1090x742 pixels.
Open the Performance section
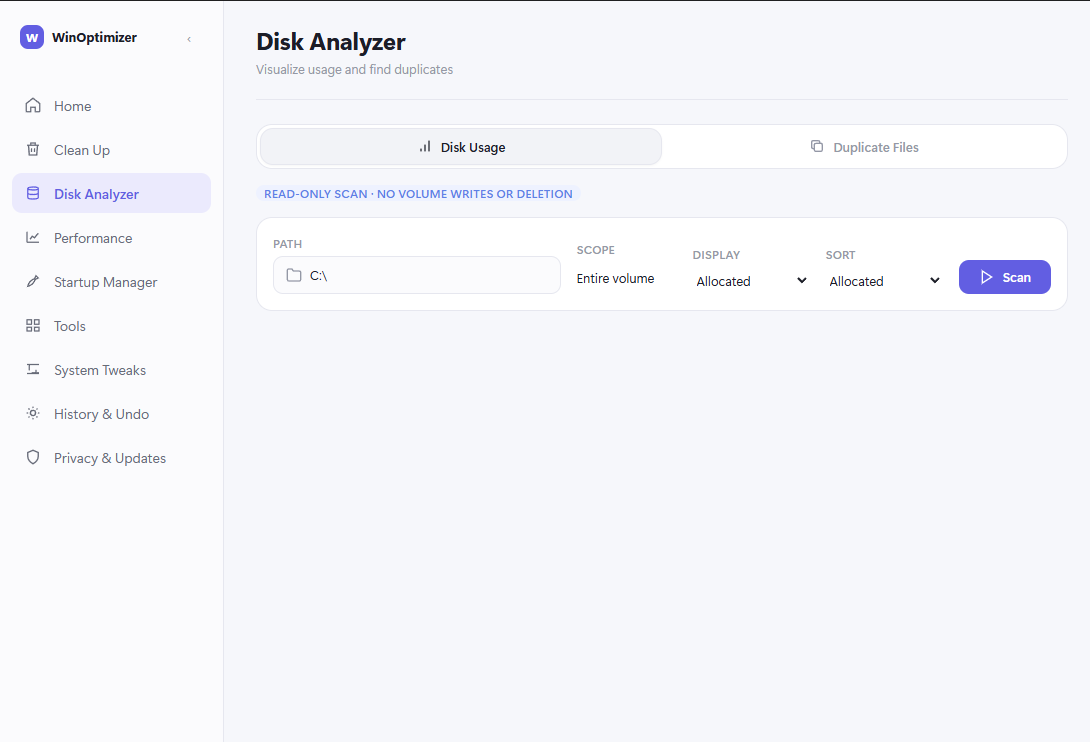pyautogui.click(x=111, y=238)
